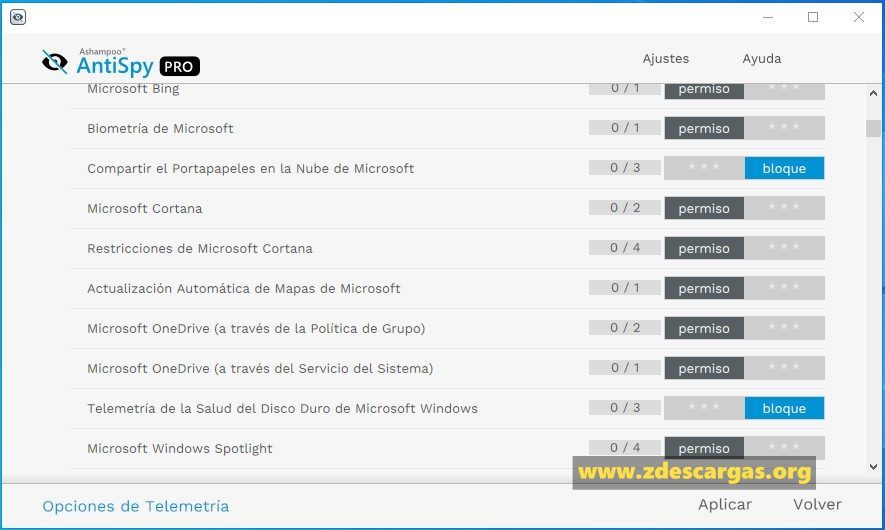Select the Biometría de Microsoft row label
This screenshot has height=530, width=885.
[160, 129]
